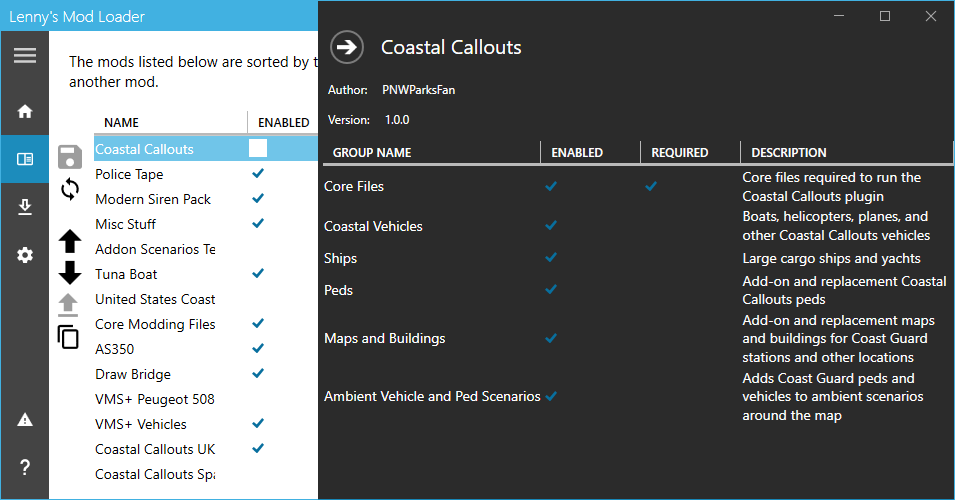Viewport: 955px width, 500px height.
Task: Click the warning triangle icon
Action: (25, 419)
